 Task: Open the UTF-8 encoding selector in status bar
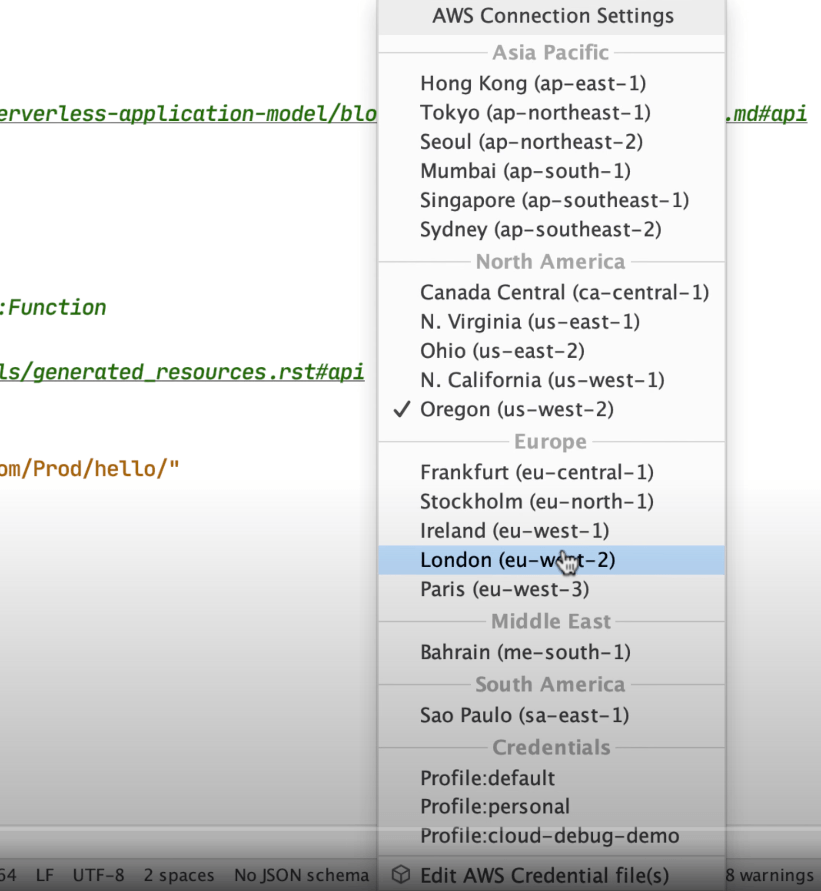click(x=98, y=875)
